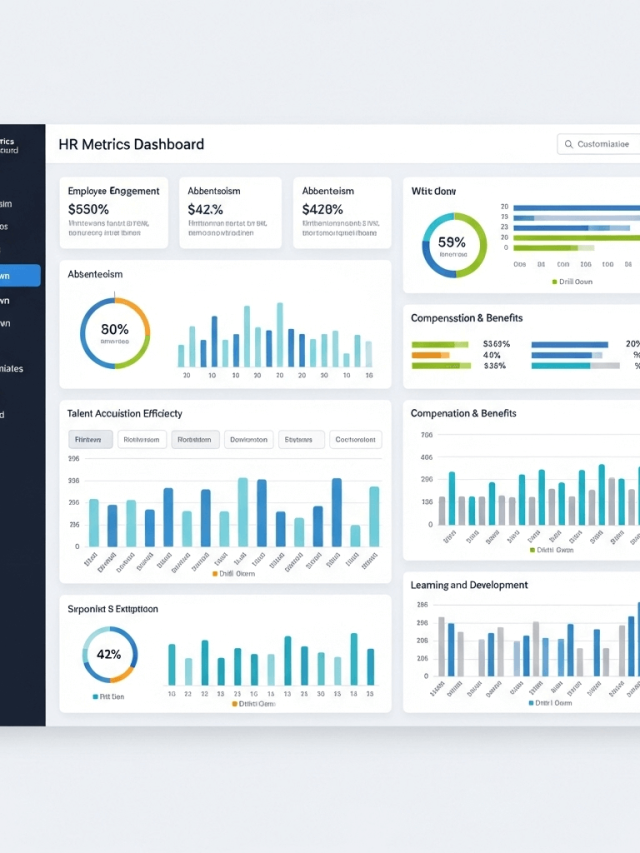Screen dimensions: 640x853
Task: Select the third filter tab in Talent Acquisition
Action: [195, 439]
